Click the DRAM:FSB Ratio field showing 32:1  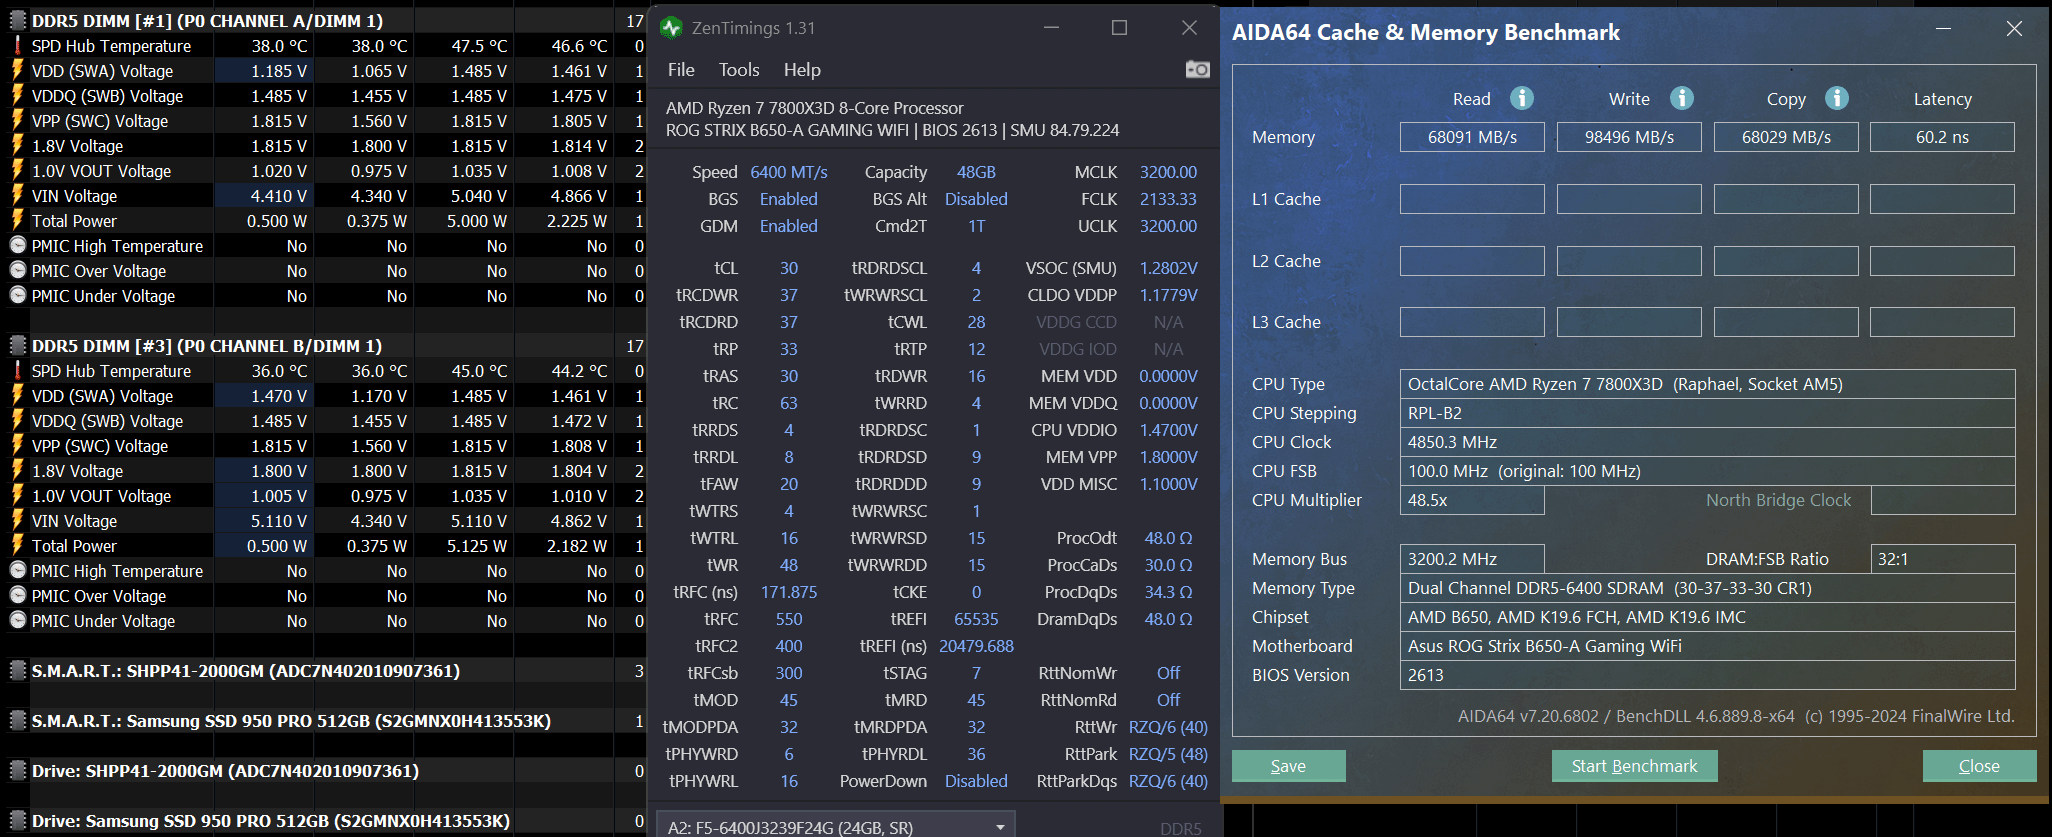coord(1942,559)
